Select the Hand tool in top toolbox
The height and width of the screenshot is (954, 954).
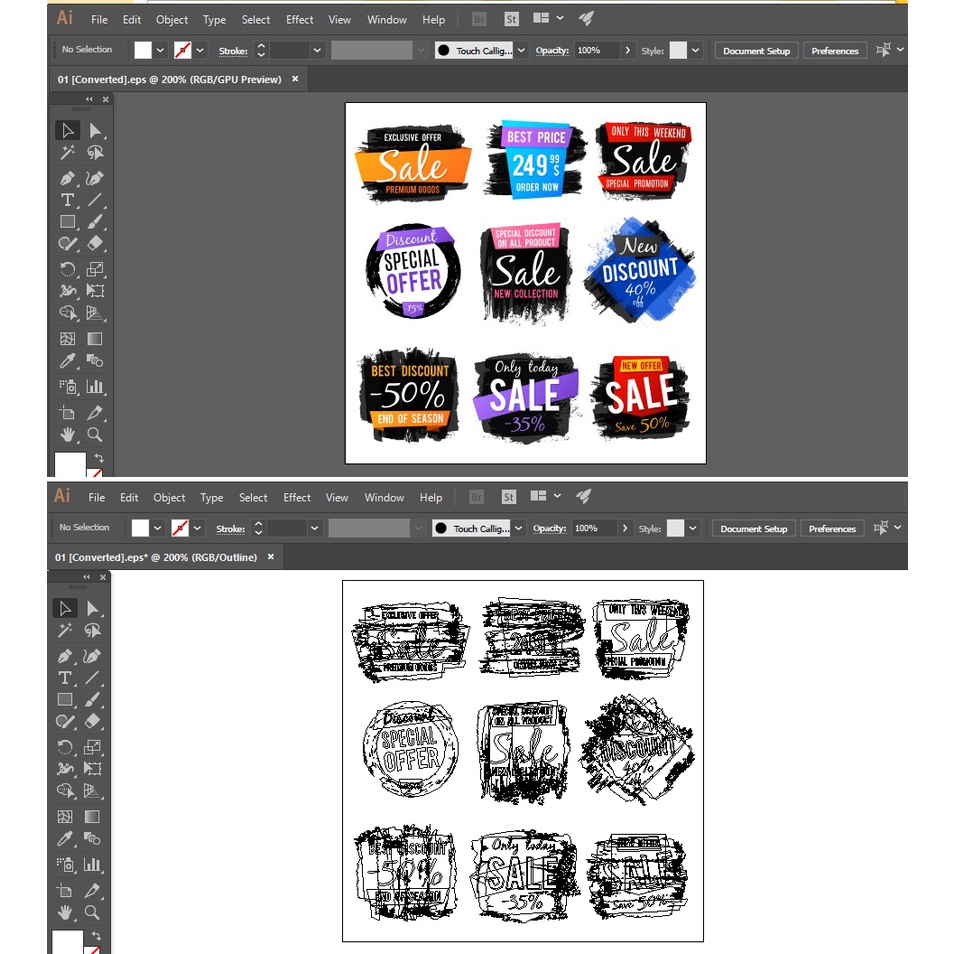tap(67, 435)
